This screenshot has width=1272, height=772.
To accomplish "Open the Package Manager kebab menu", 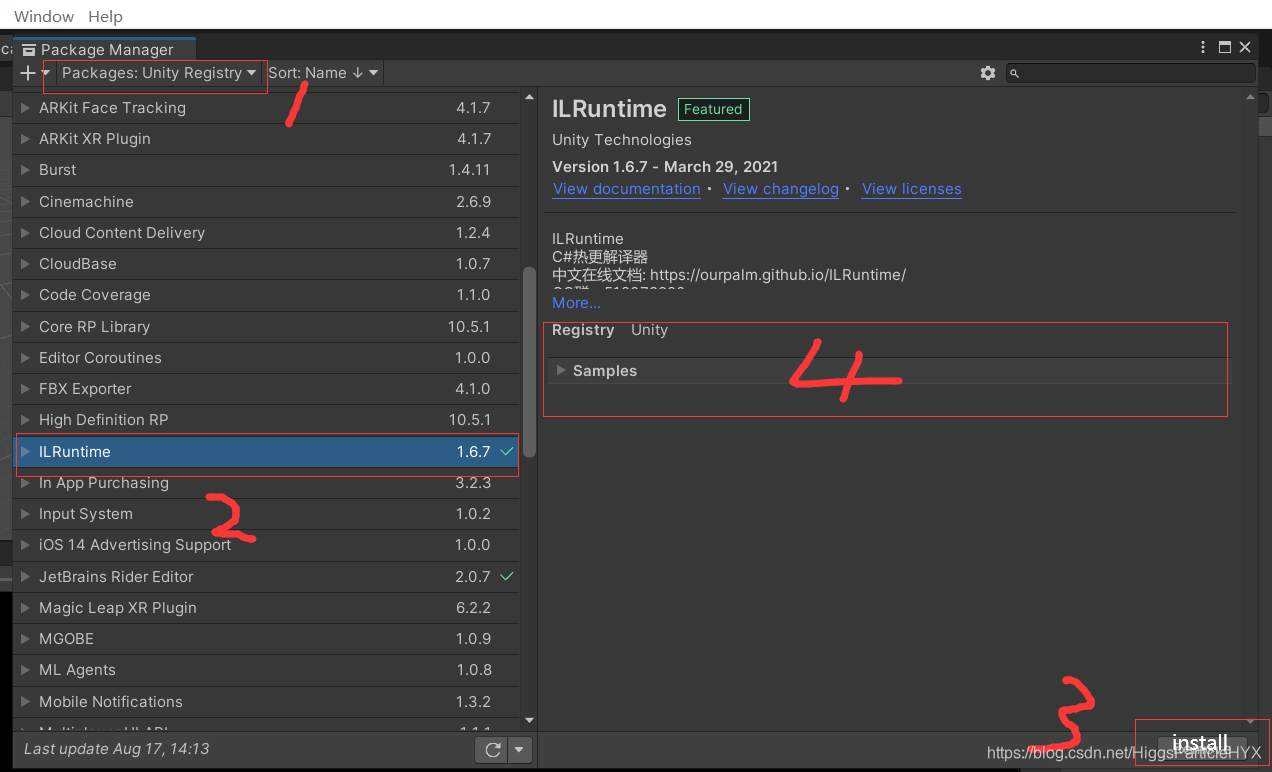I will (x=1204, y=47).
